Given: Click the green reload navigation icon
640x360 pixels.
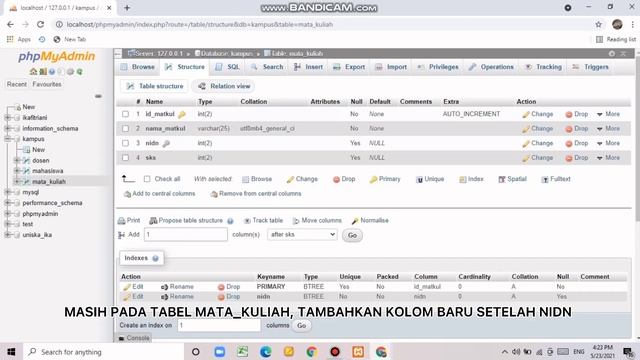Looking at the screenshot, I should pyautogui.click(x=80, y=71).
